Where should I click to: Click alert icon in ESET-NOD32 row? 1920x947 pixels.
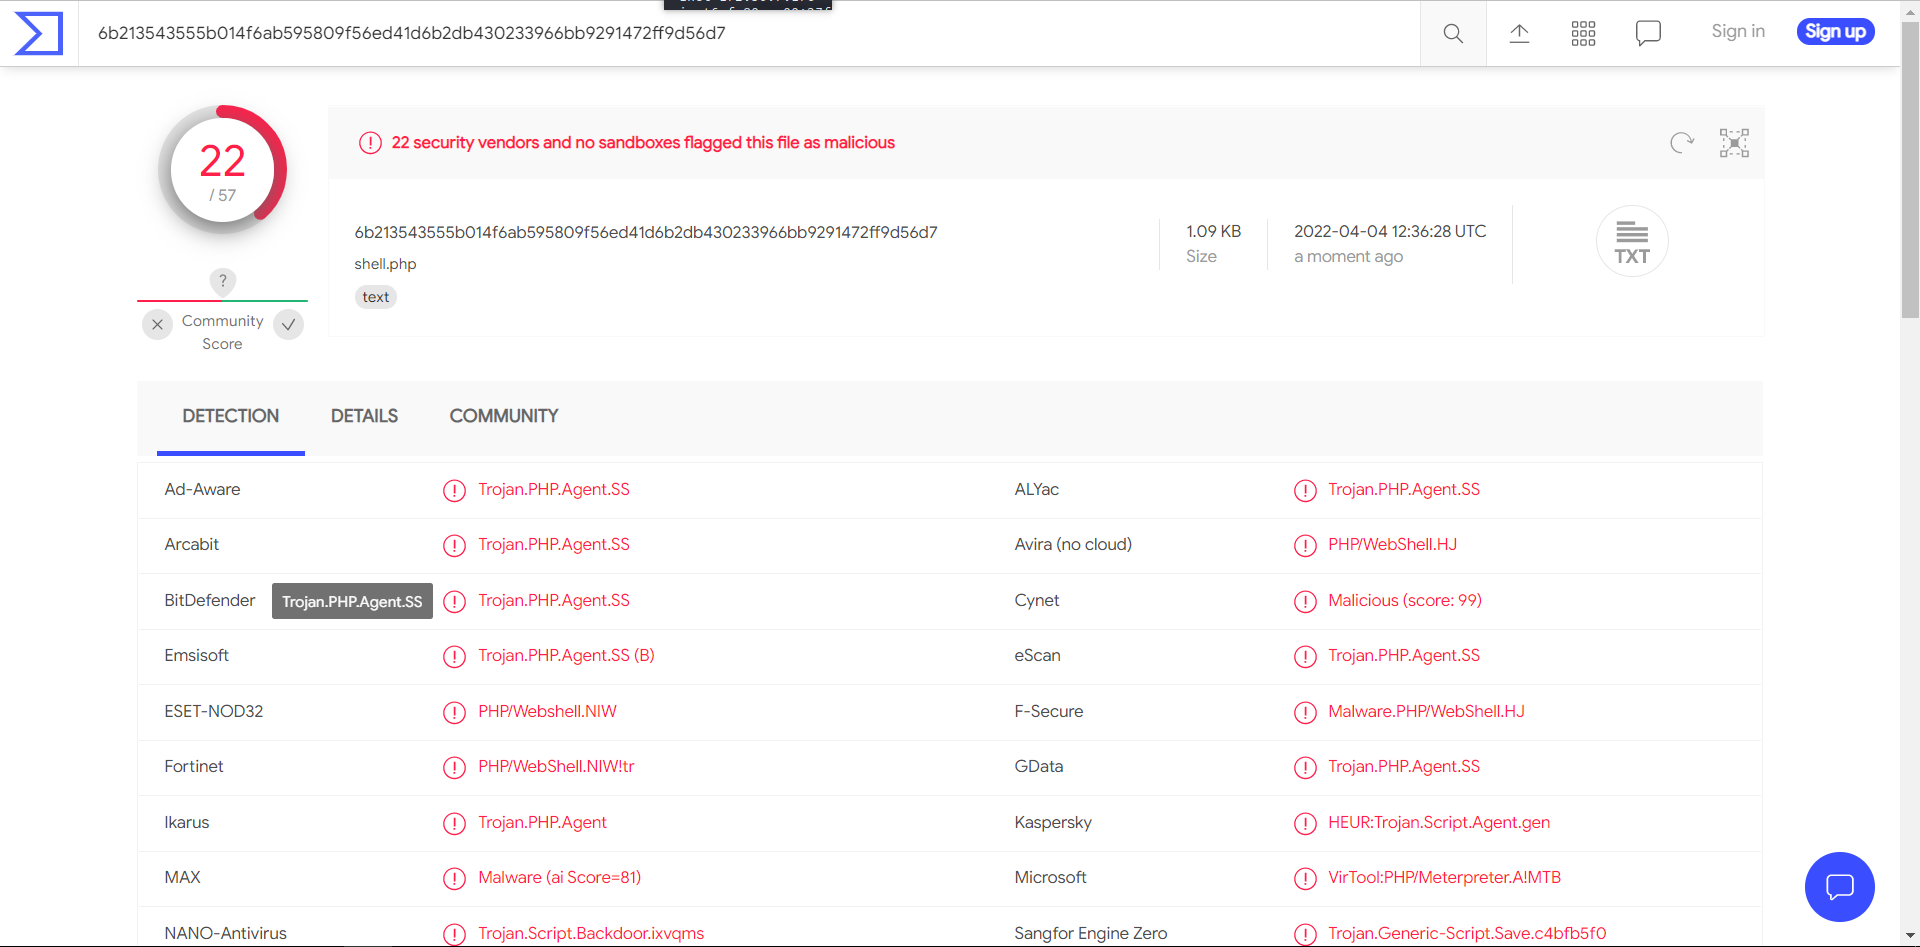tap(454, 712)
